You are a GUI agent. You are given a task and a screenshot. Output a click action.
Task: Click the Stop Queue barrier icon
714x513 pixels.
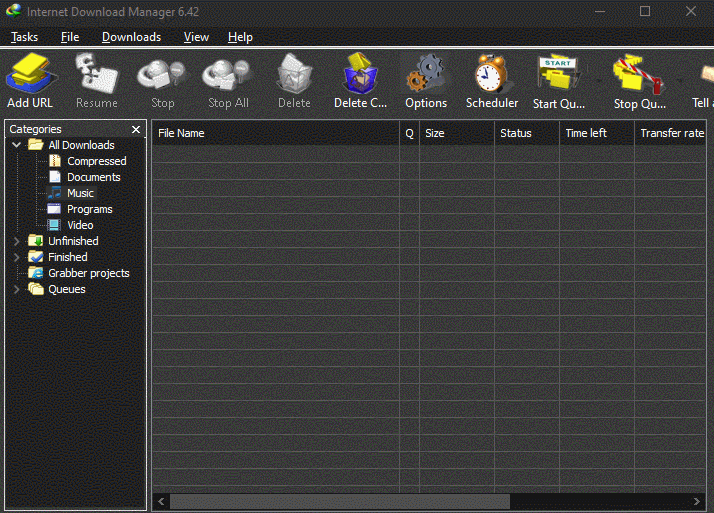click(637, 73)
